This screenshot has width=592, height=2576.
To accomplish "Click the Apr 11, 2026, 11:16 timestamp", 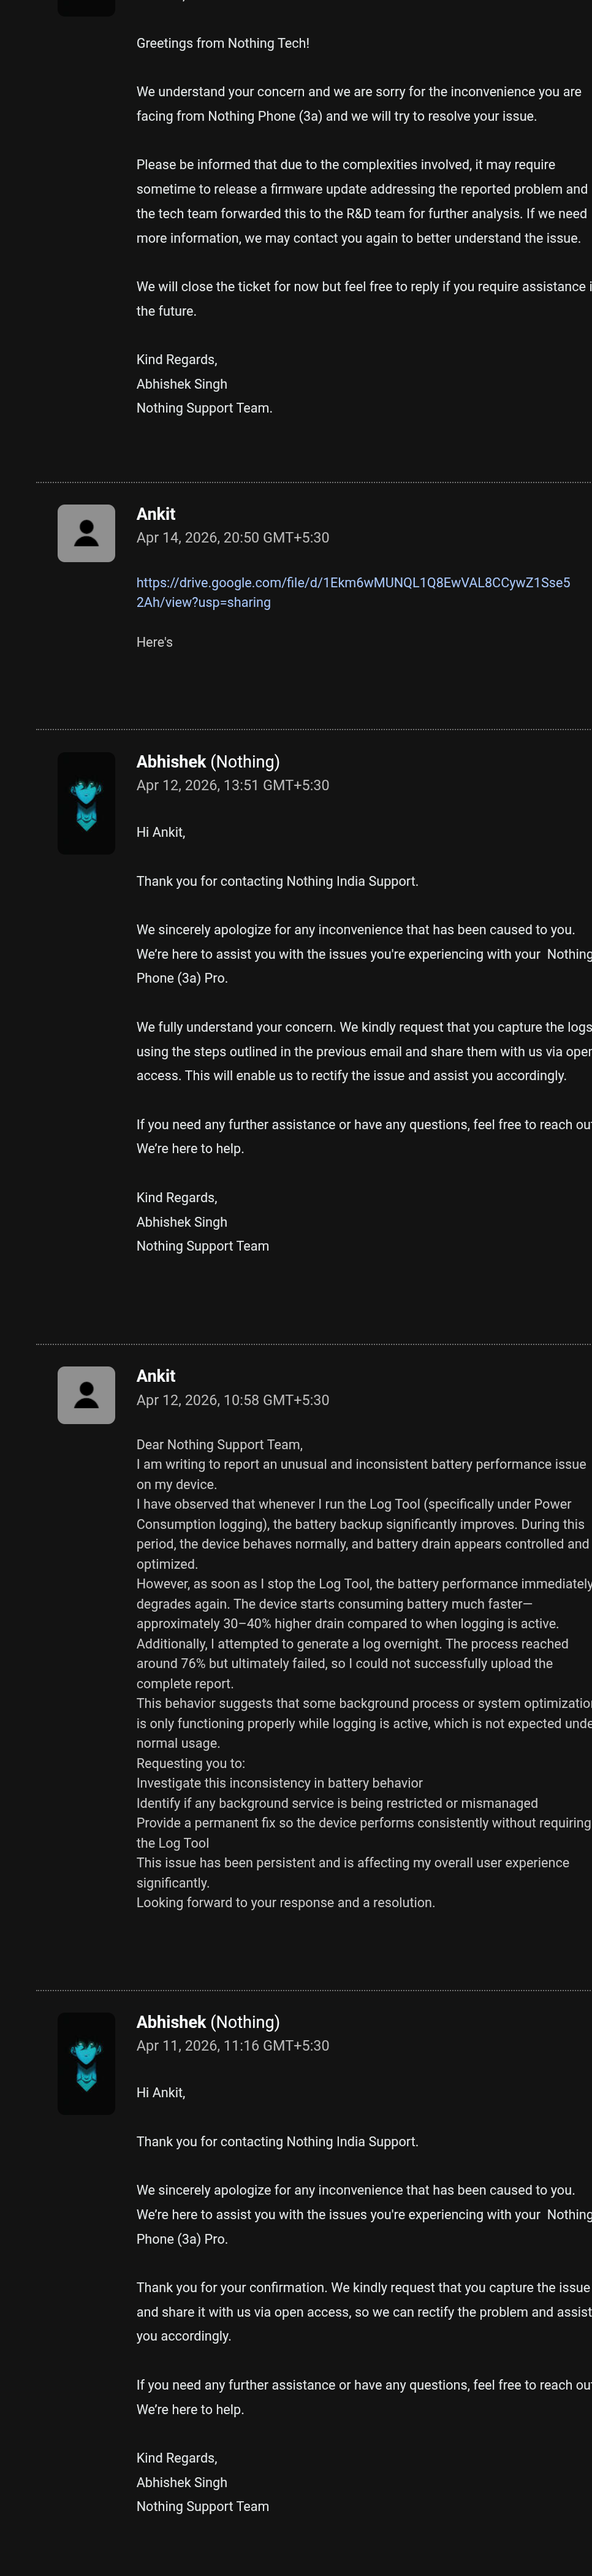I will pos(232,2046).
